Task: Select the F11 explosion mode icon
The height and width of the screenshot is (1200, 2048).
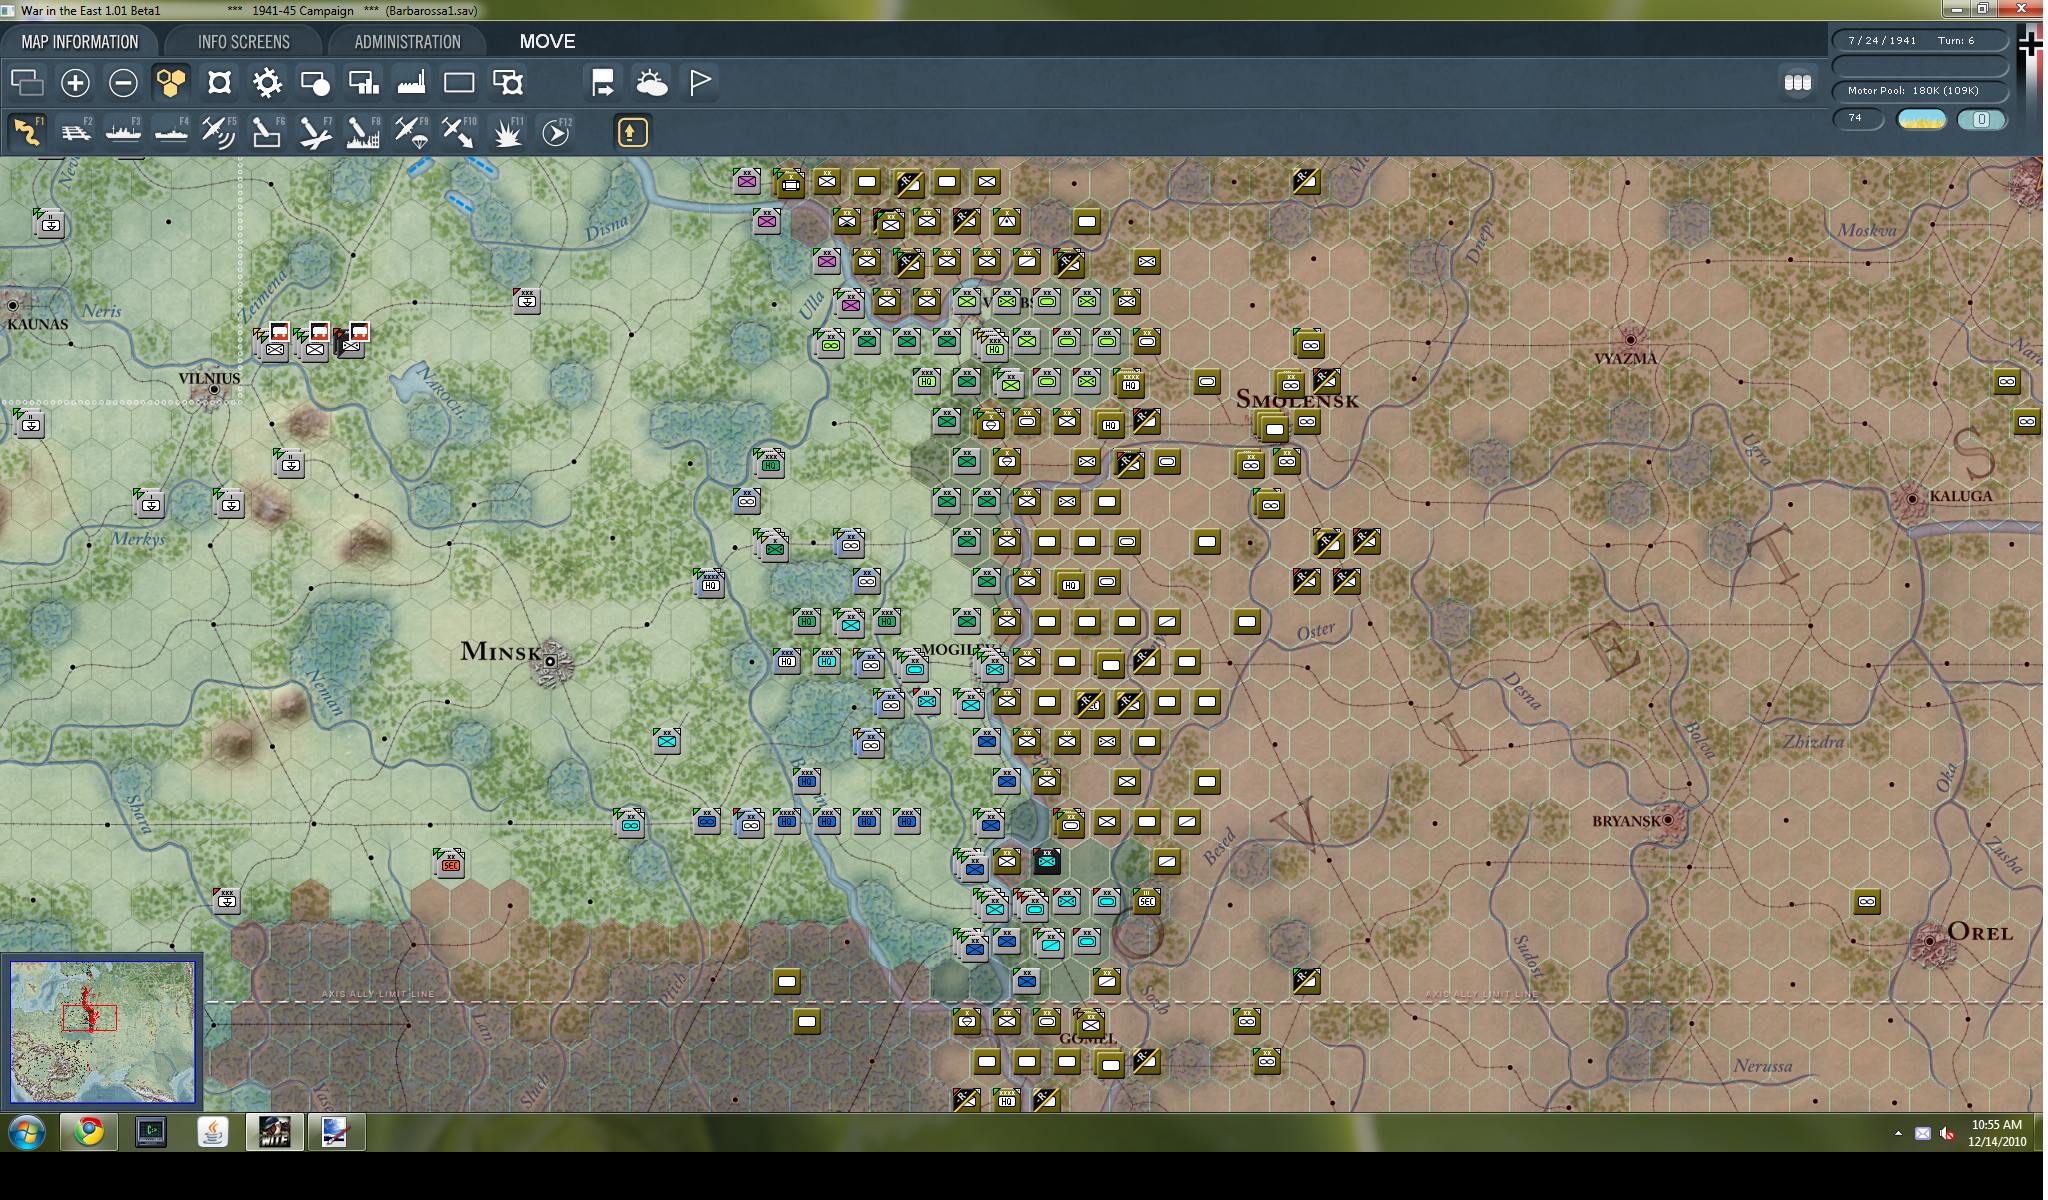Action: point(508,132)
